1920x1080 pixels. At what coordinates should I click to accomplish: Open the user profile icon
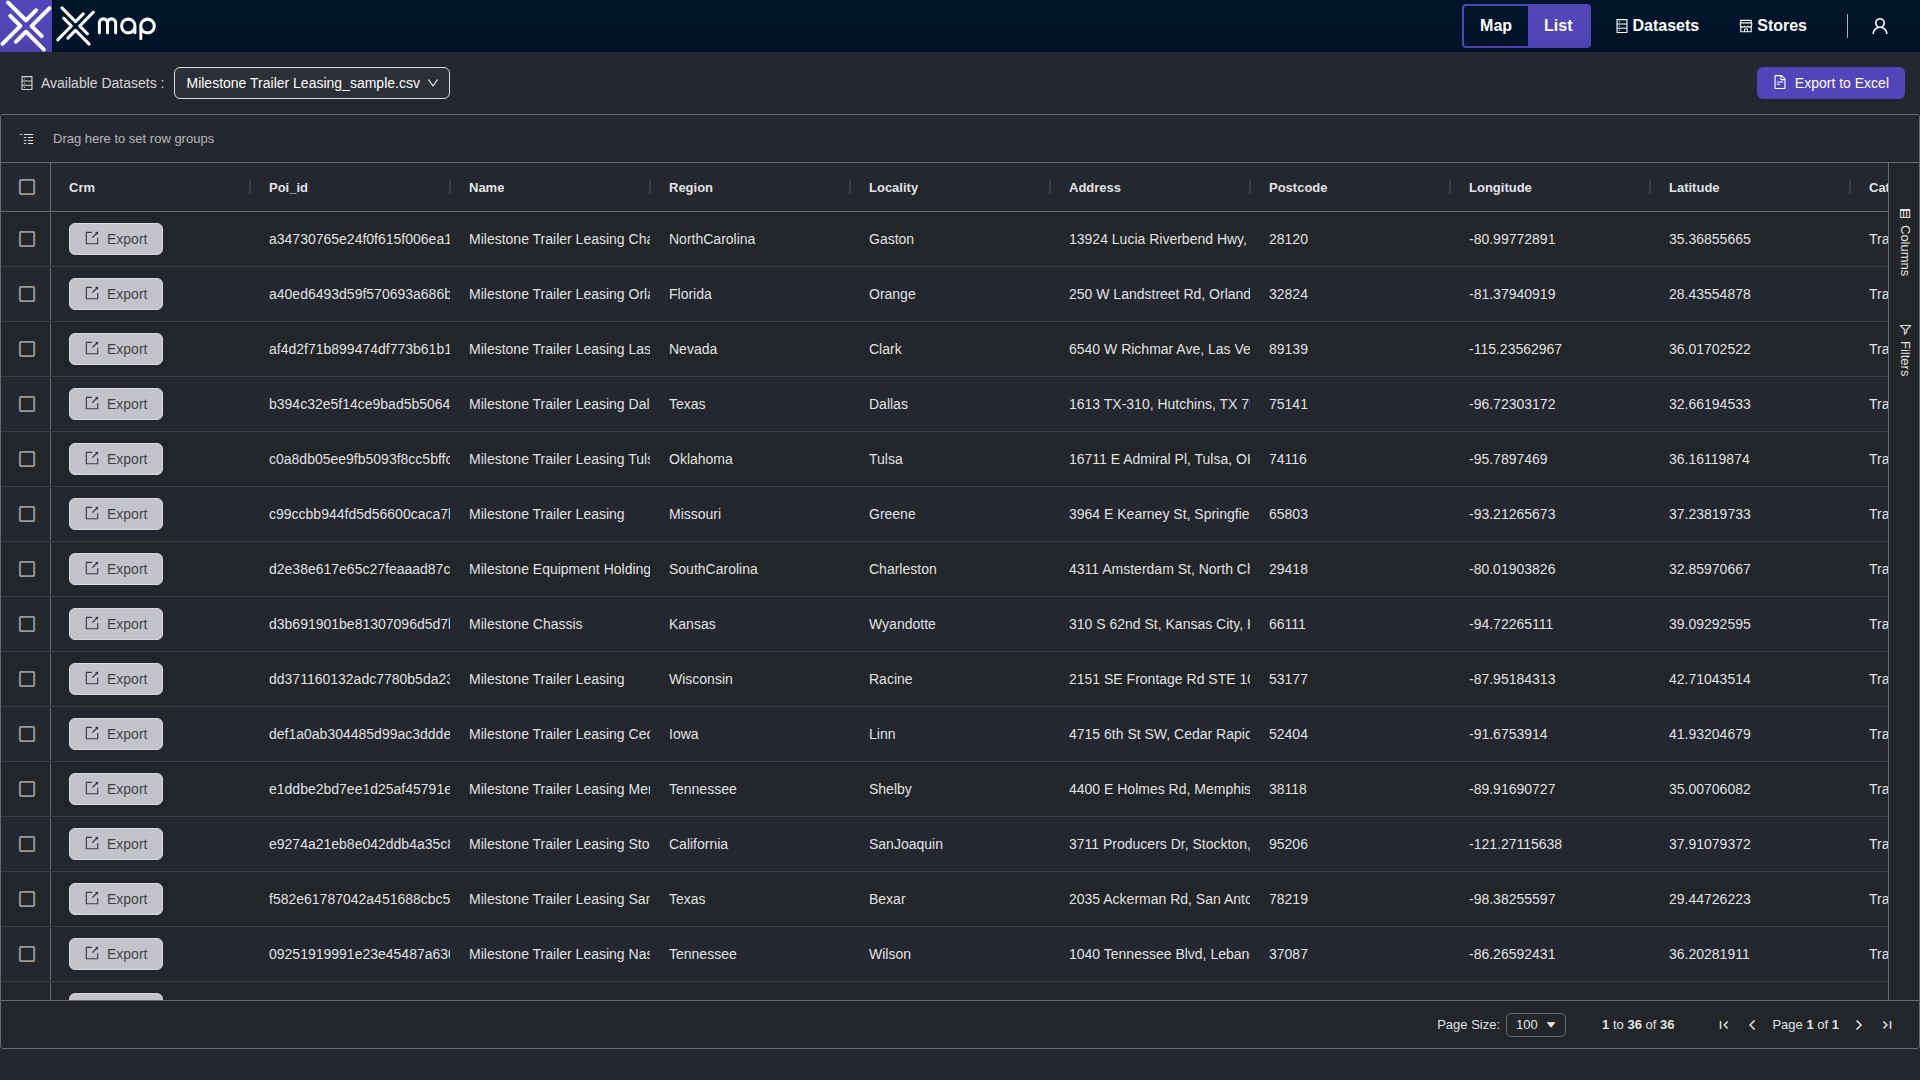1879,25
